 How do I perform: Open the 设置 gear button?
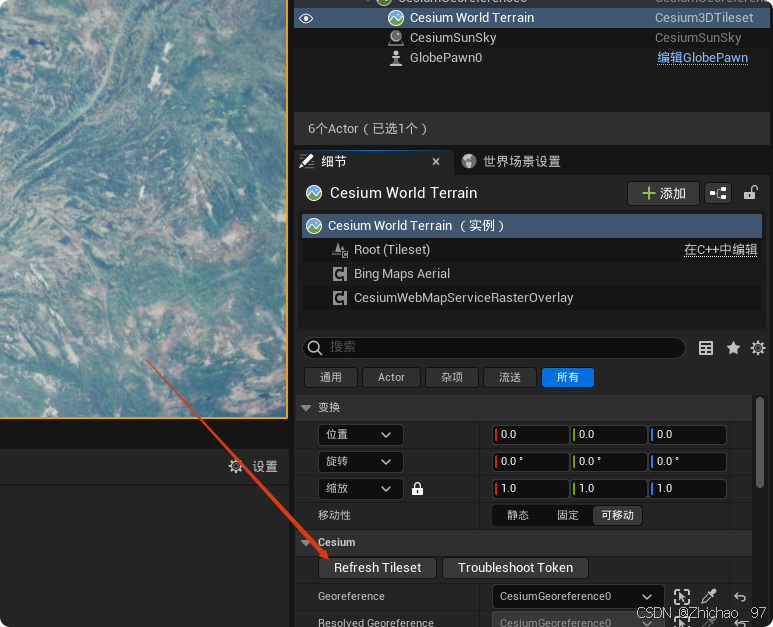253,467
